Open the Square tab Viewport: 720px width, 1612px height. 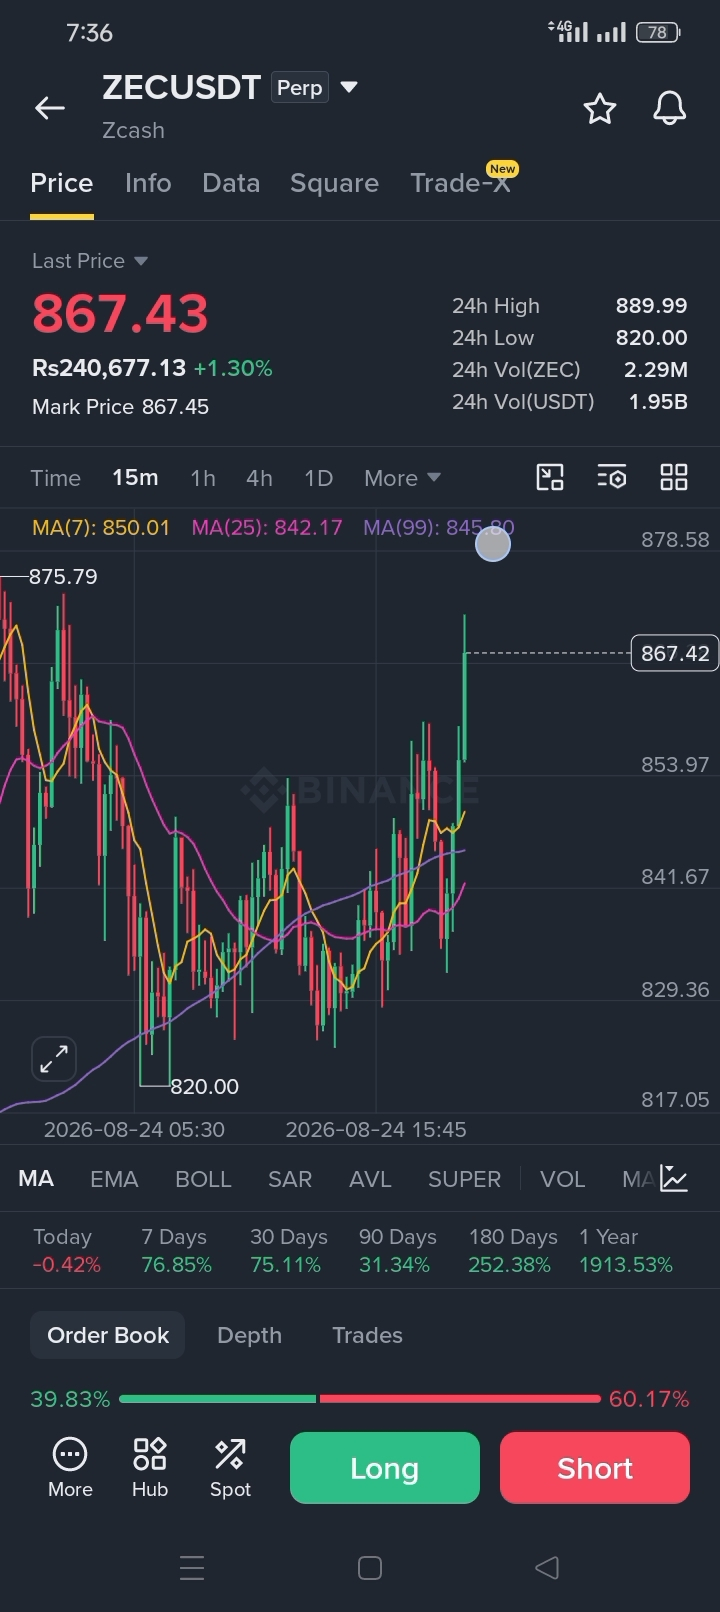[334, 183]
